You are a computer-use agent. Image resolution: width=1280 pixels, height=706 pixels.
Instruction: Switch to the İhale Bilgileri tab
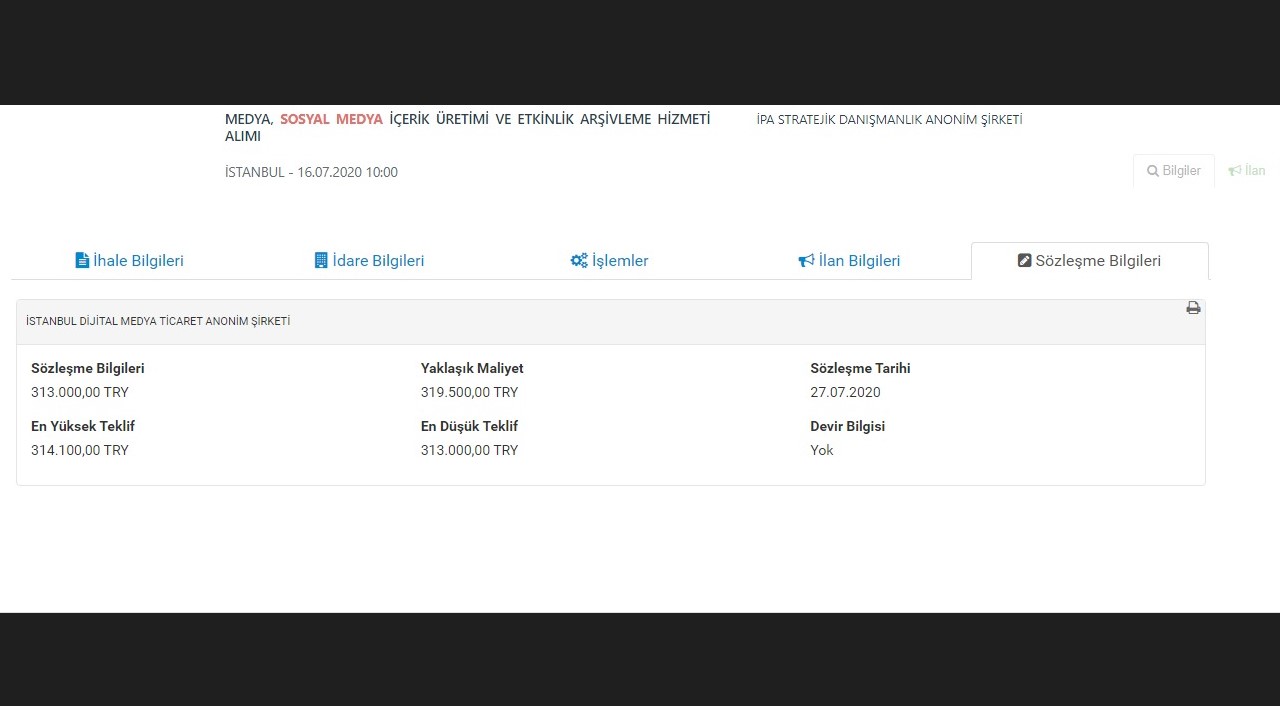pyautogui.click(x=138, y=261)
